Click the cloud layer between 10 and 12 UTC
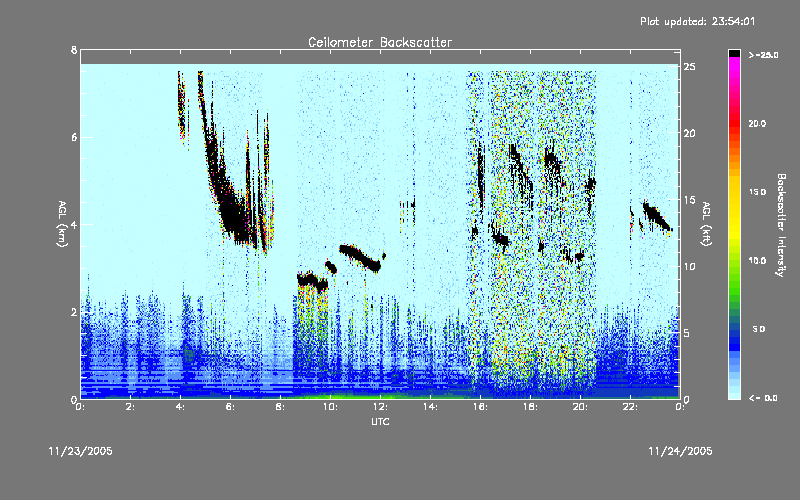The height and width of the screenshot is (500, 800). tap(360, 258)
